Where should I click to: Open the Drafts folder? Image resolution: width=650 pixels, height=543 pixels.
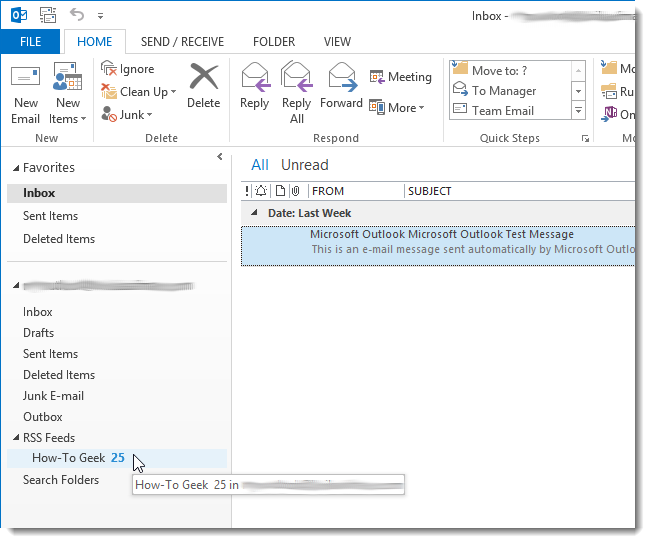click(x=39, y=333)
